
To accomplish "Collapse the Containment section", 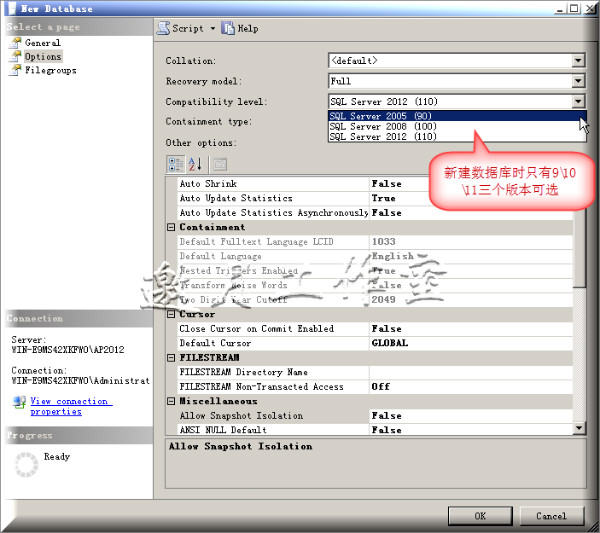I will coord(171,227).
